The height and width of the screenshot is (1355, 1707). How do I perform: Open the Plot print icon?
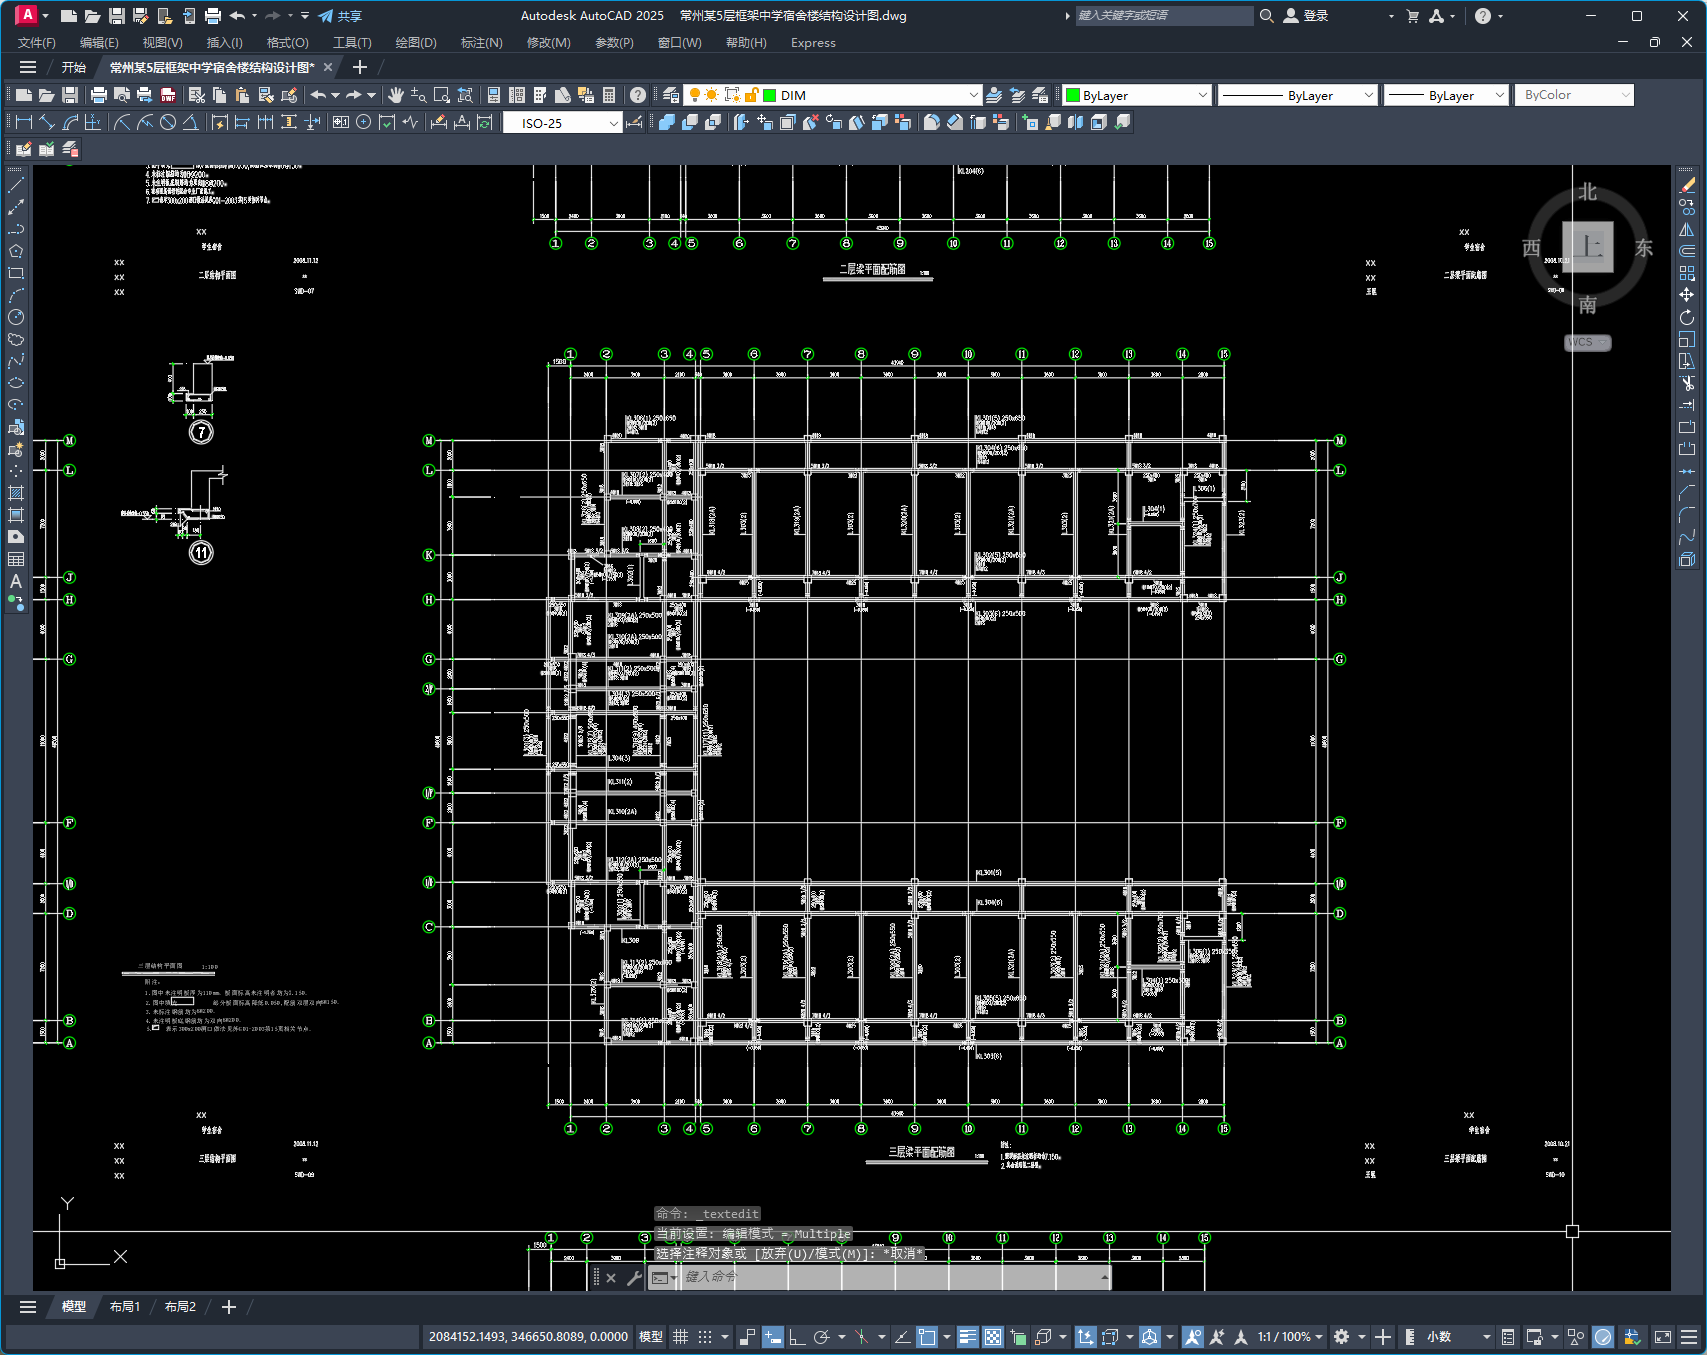pyautogui.click(x=98, y=95)
